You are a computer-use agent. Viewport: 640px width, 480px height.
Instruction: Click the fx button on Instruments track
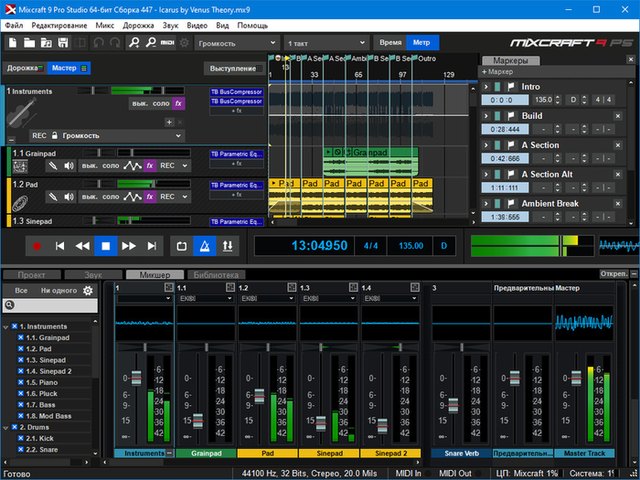tap(178, 103)
